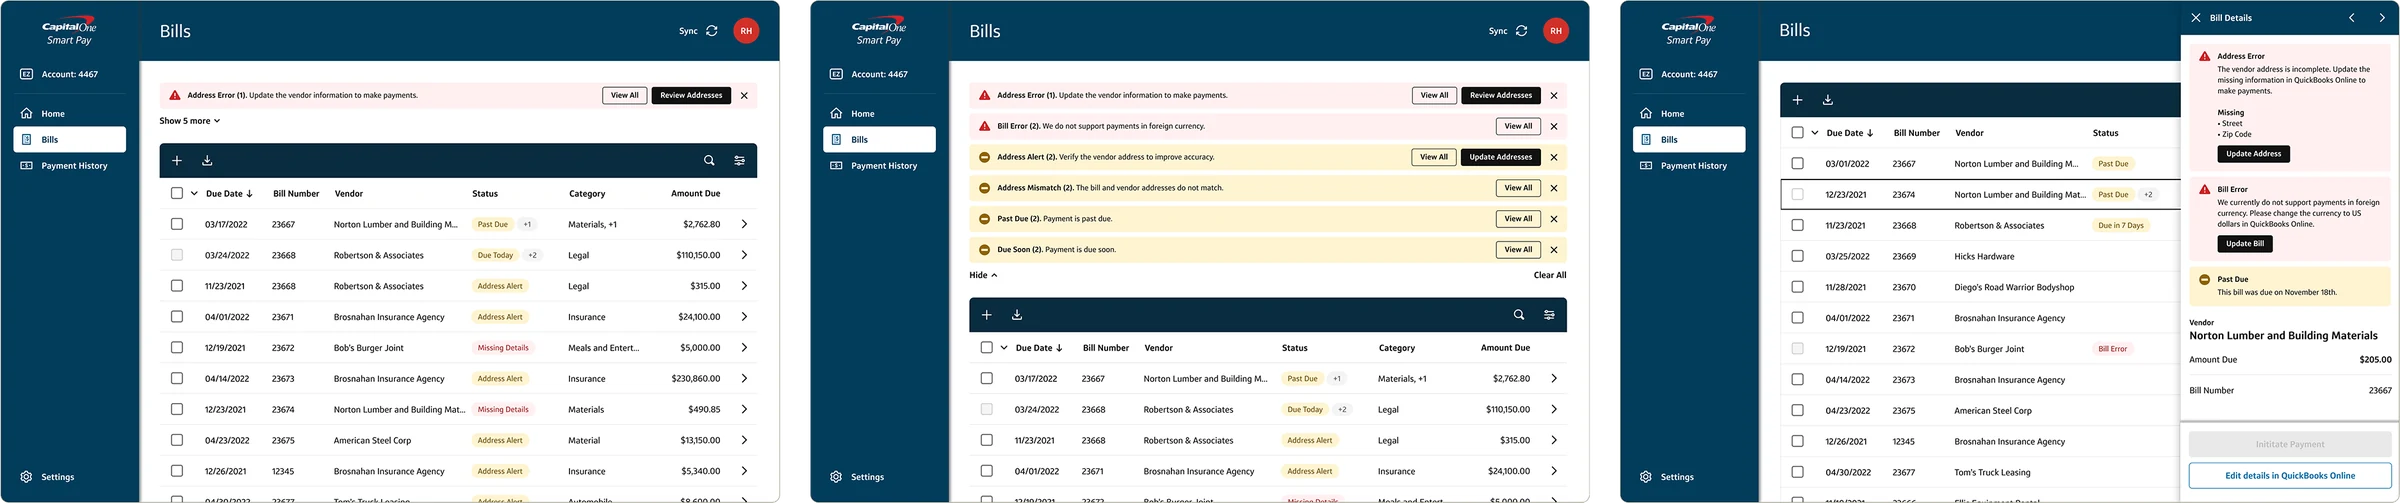Image resolution: width=2400 pixels, height=503 pixels.
Task: Toggle select-all checkbox on left screen table
Action: pos(177,194)
